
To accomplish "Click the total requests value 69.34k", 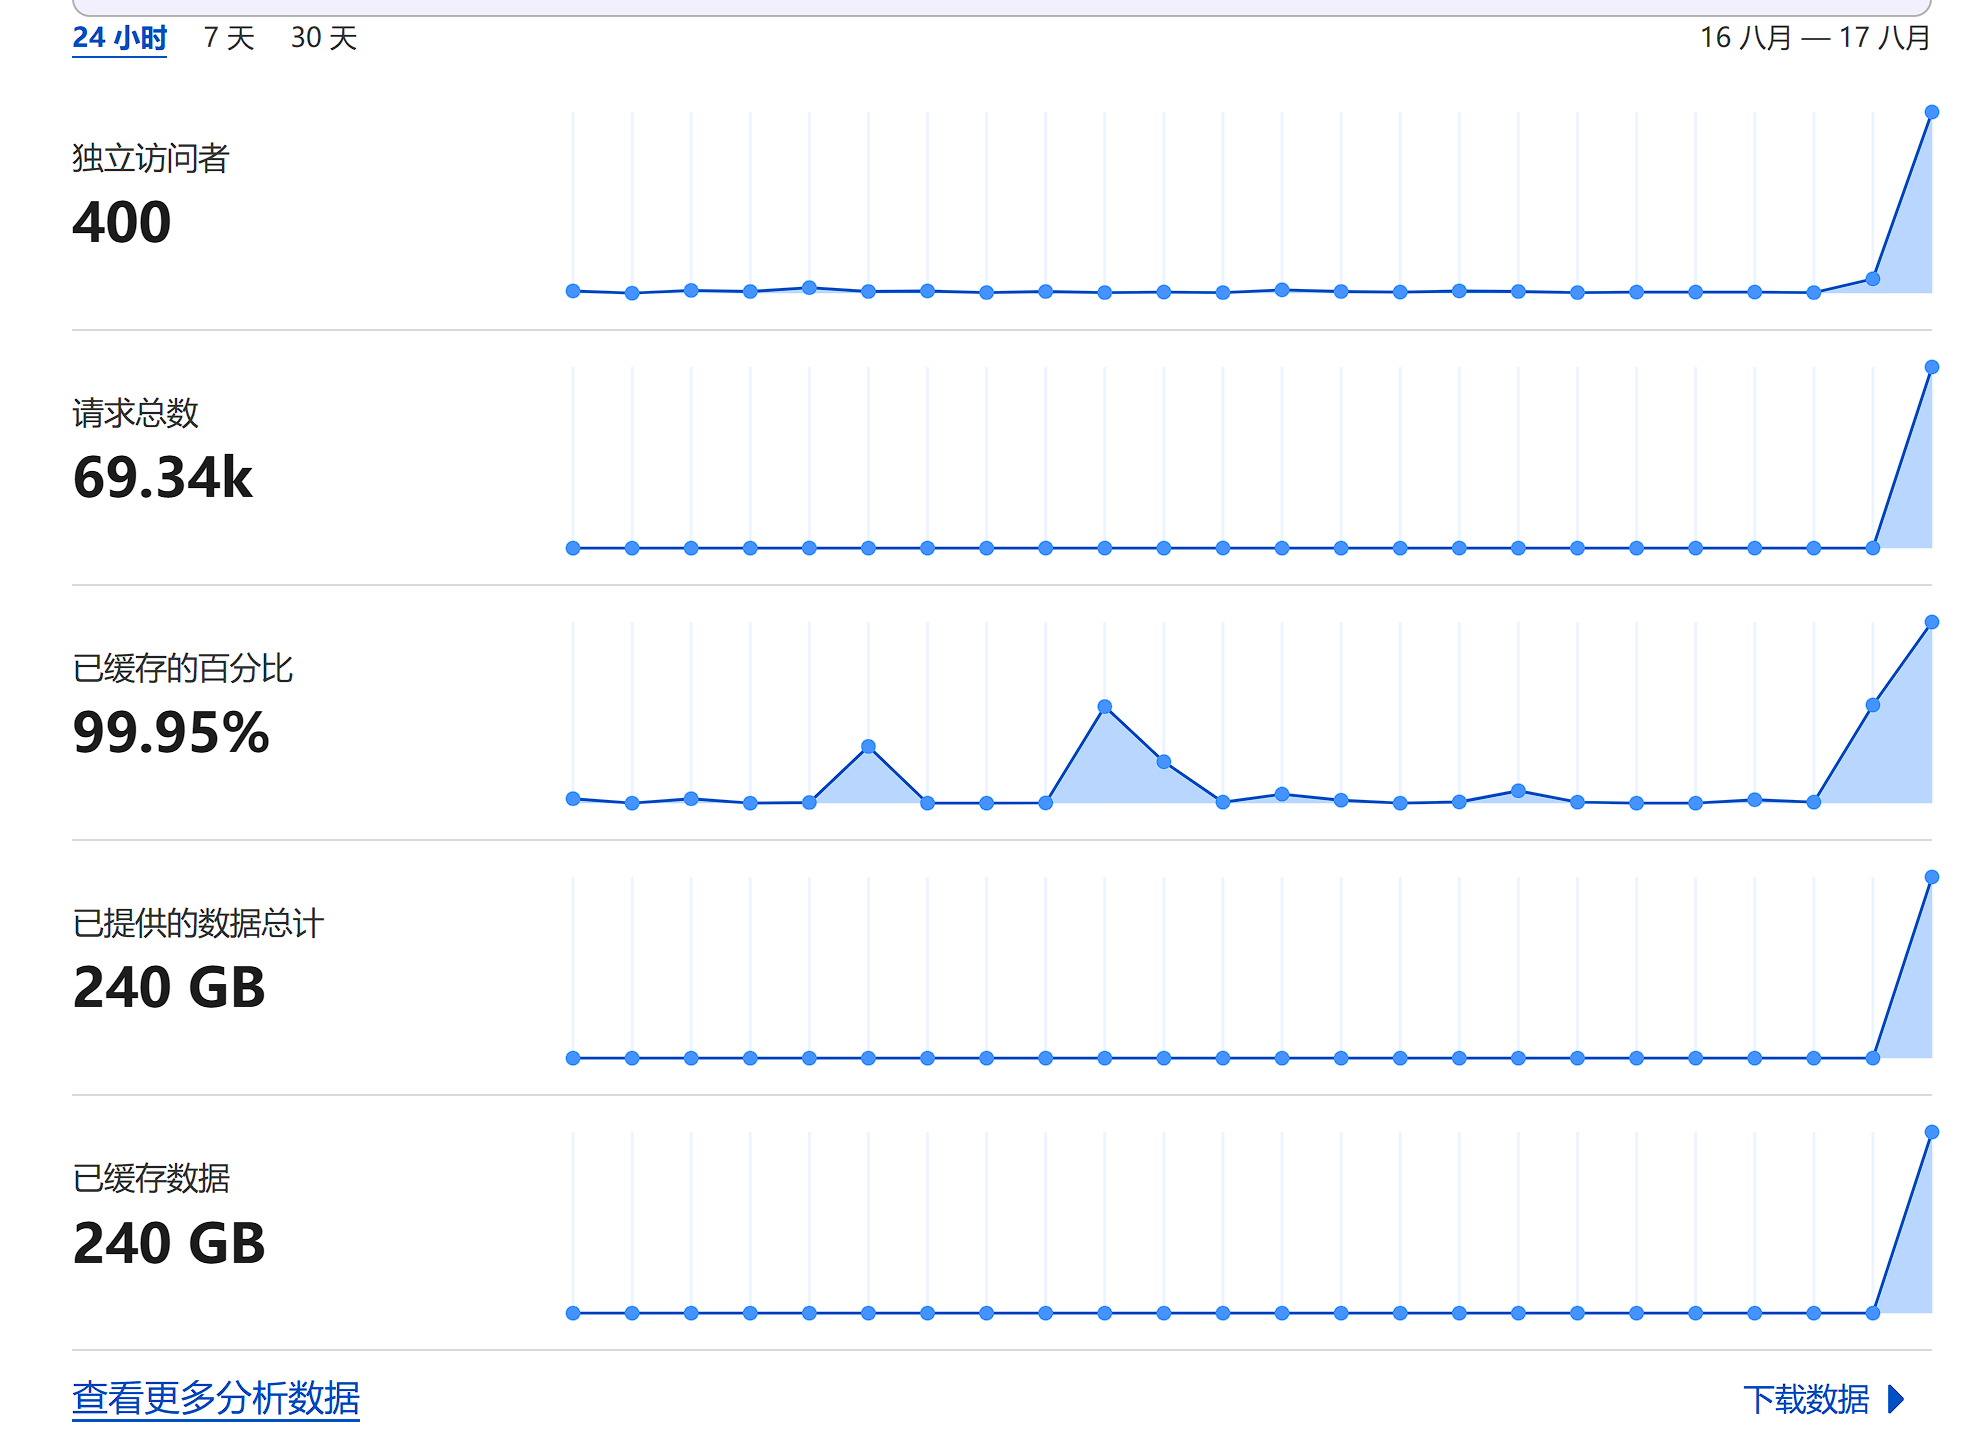I will click(163, 477).
